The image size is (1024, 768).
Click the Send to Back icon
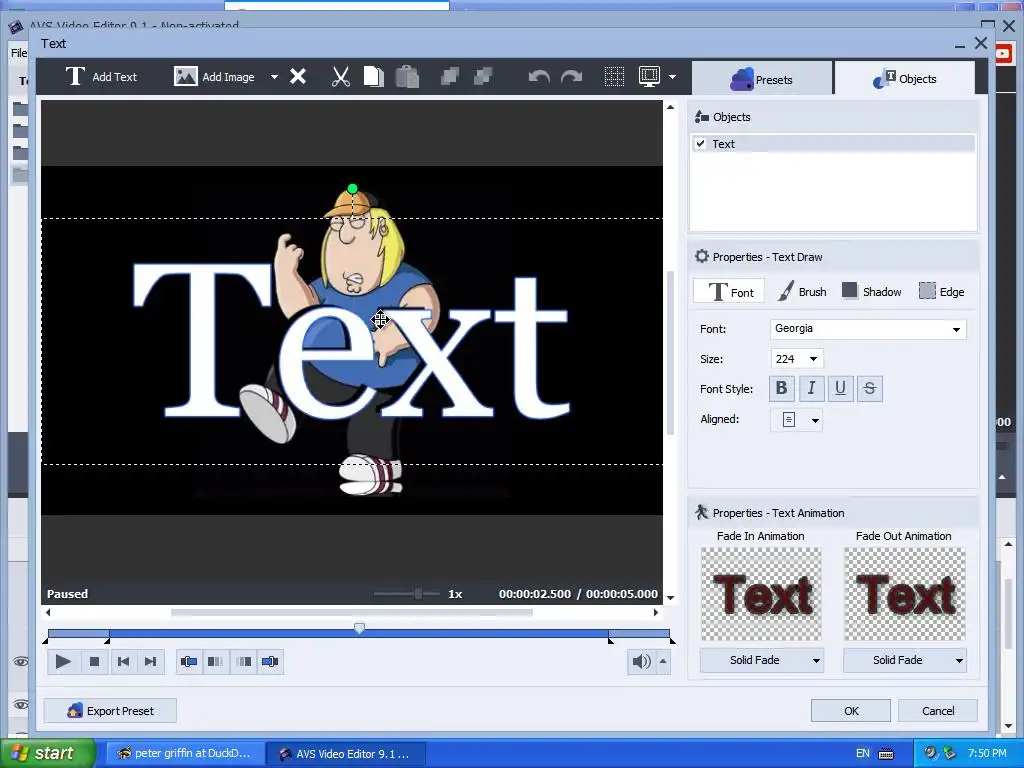coord(483,76)
